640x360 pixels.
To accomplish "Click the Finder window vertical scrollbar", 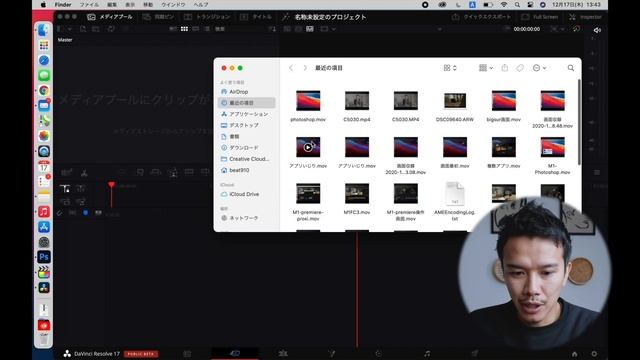I will (579, 122).
